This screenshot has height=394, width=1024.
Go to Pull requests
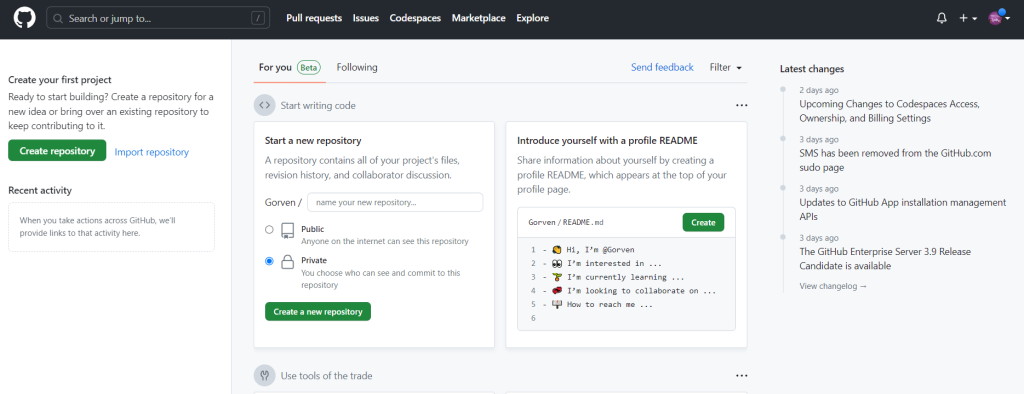point(314,18)
